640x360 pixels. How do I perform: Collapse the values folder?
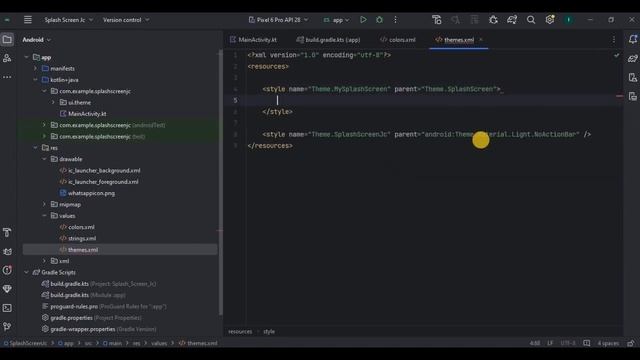[44, 216]
